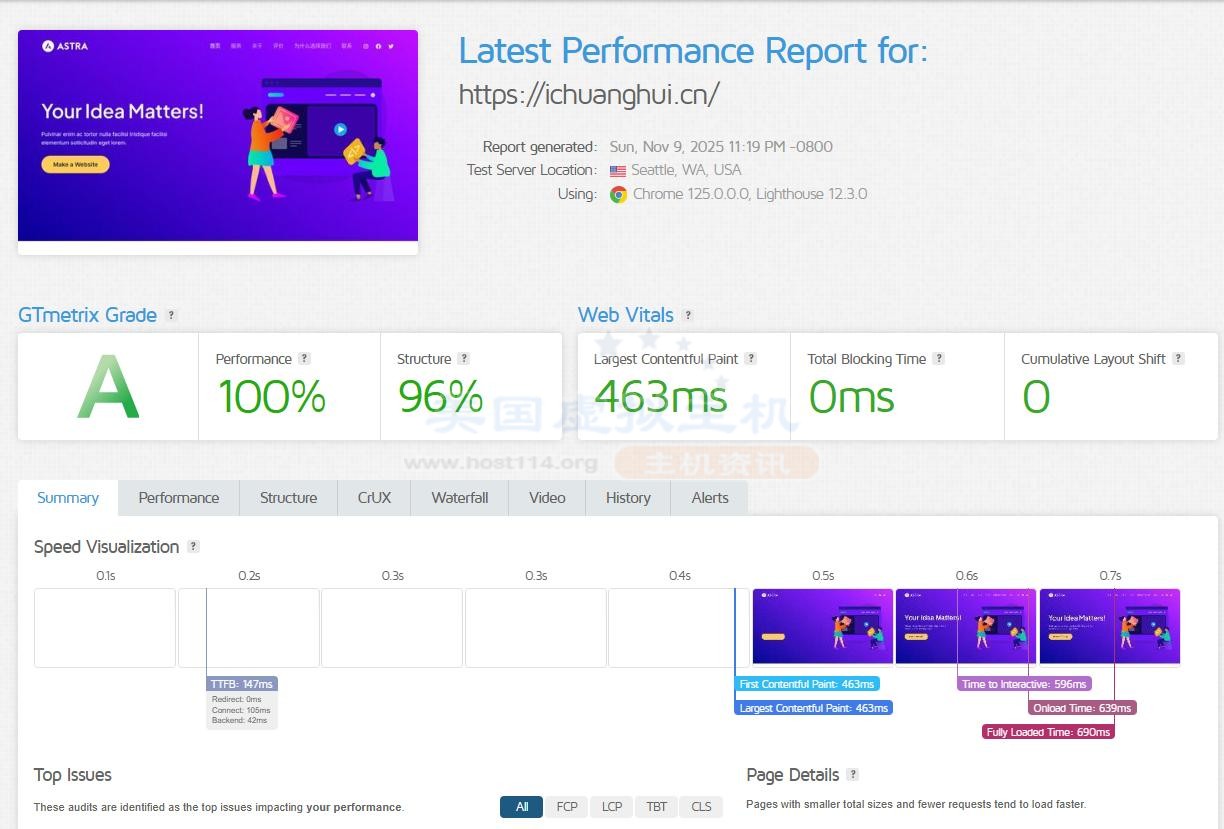The height and width of the screenshot is (829, 1224).
Task: Click Page Details help icon
Action: pyautogui.click(x=852, y=775)
